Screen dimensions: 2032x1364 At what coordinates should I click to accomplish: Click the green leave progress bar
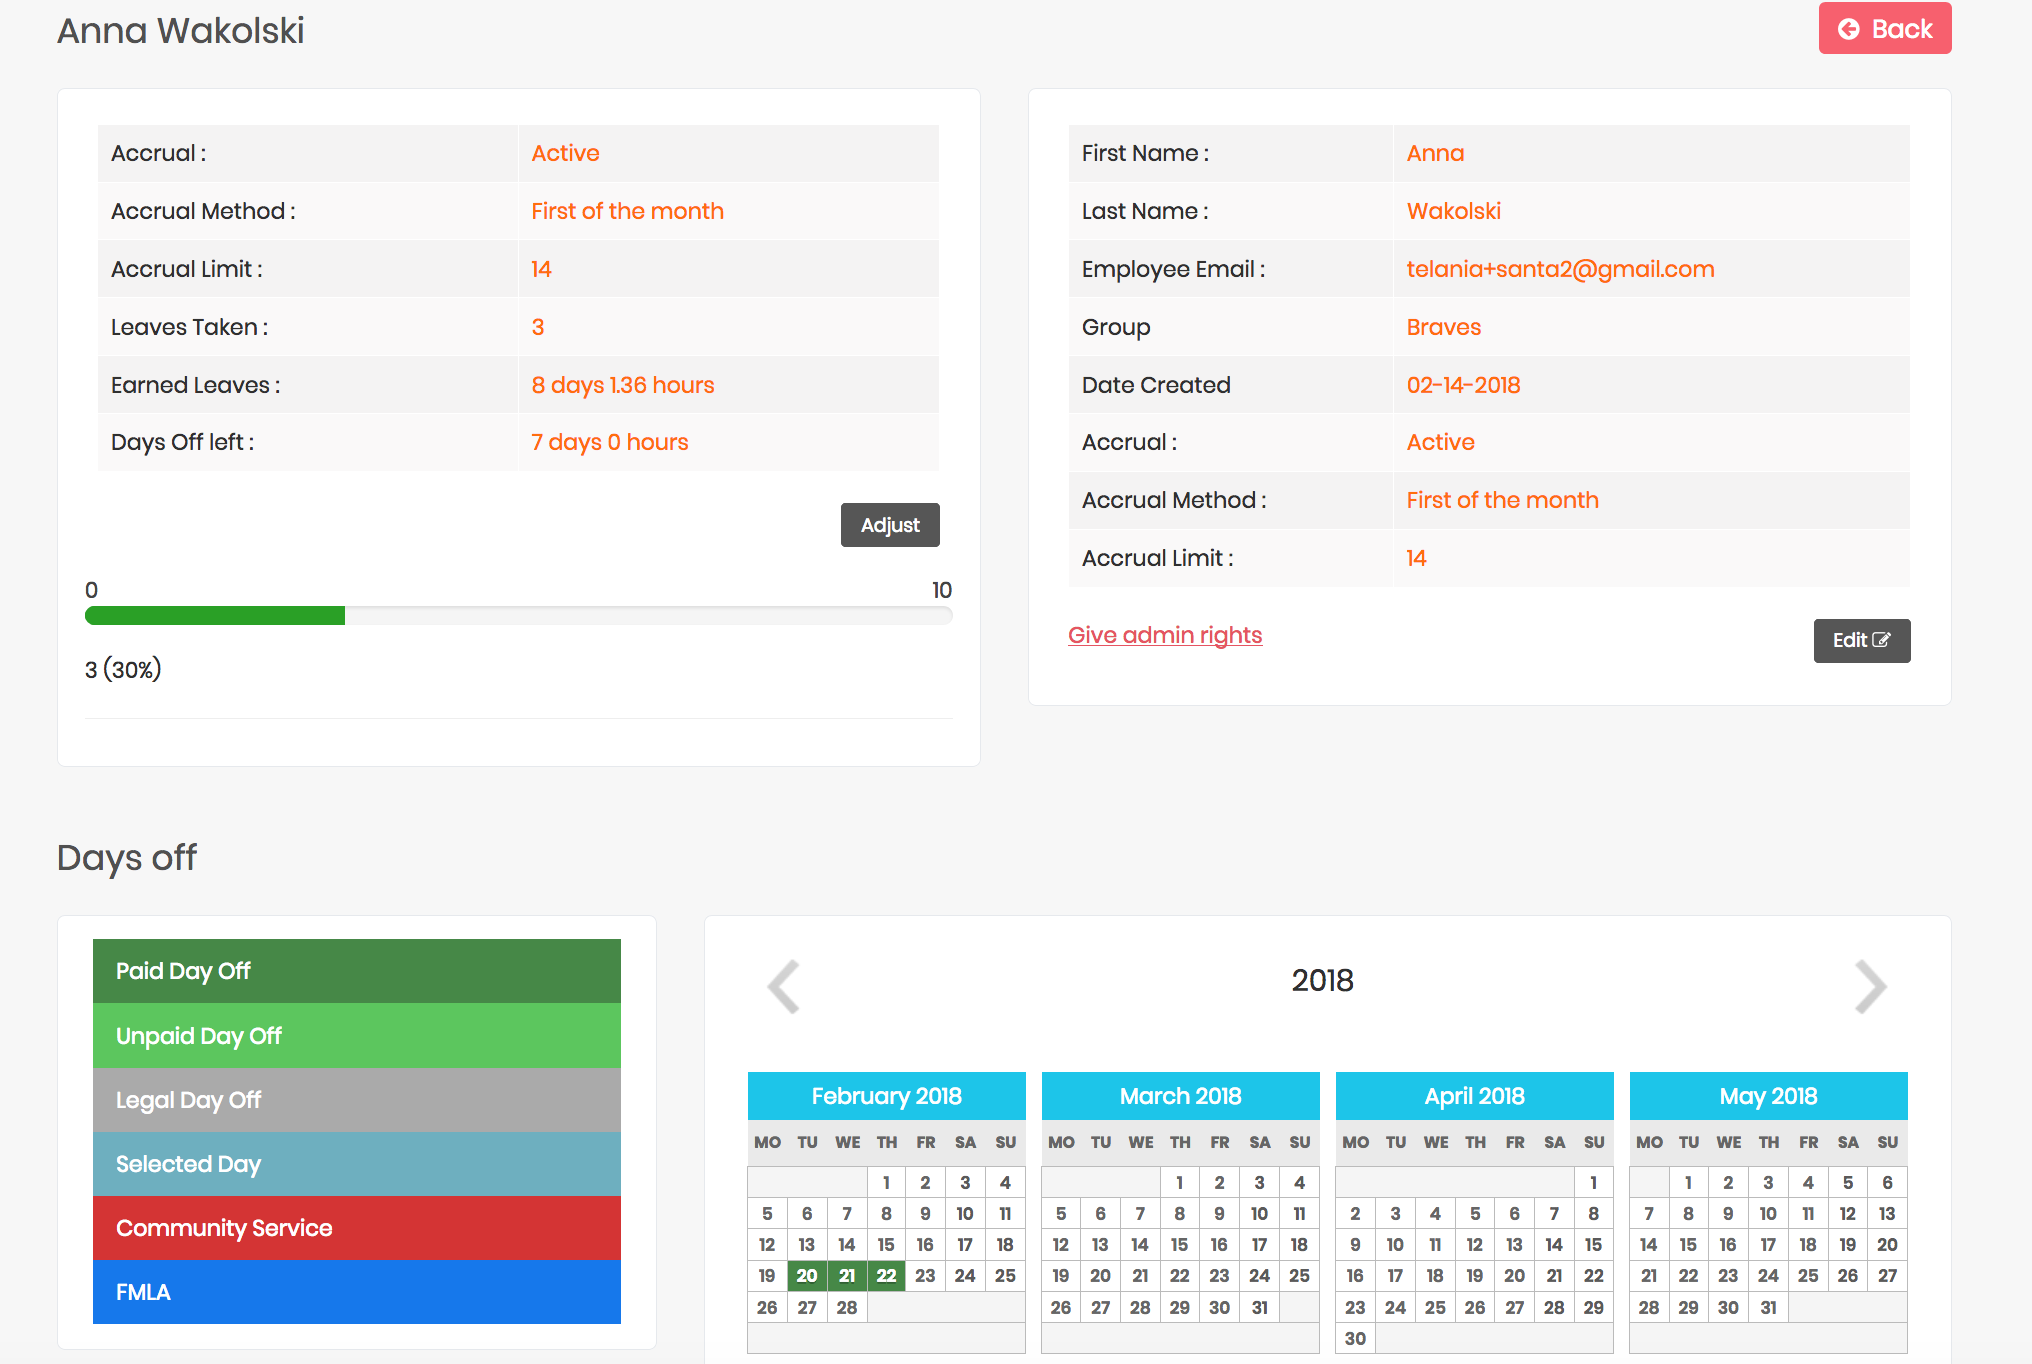tap(214, 616)
